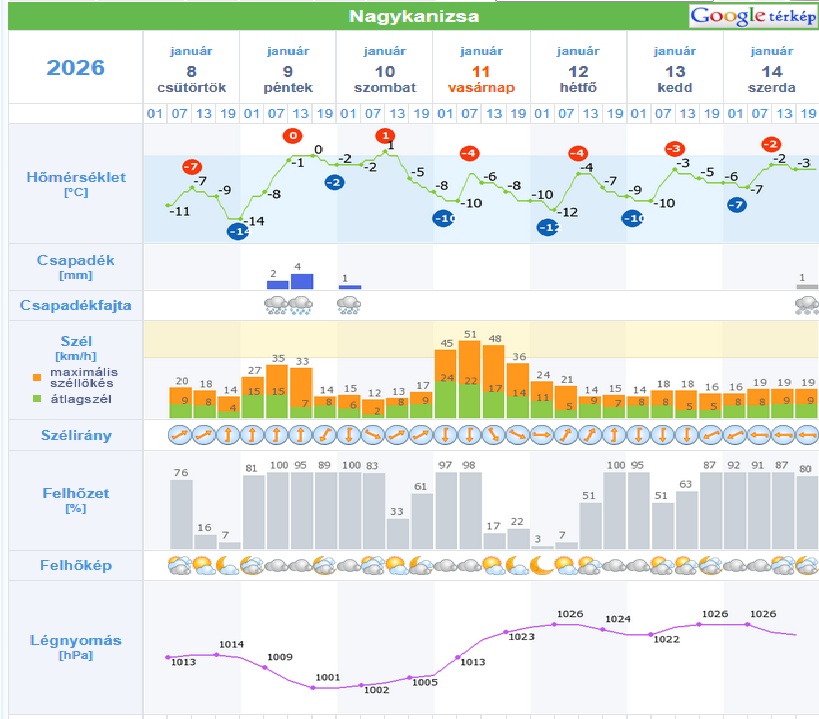Click the blue -12 minimum temperature badge
Screen dimensions: 819x719
coord(549,227)
